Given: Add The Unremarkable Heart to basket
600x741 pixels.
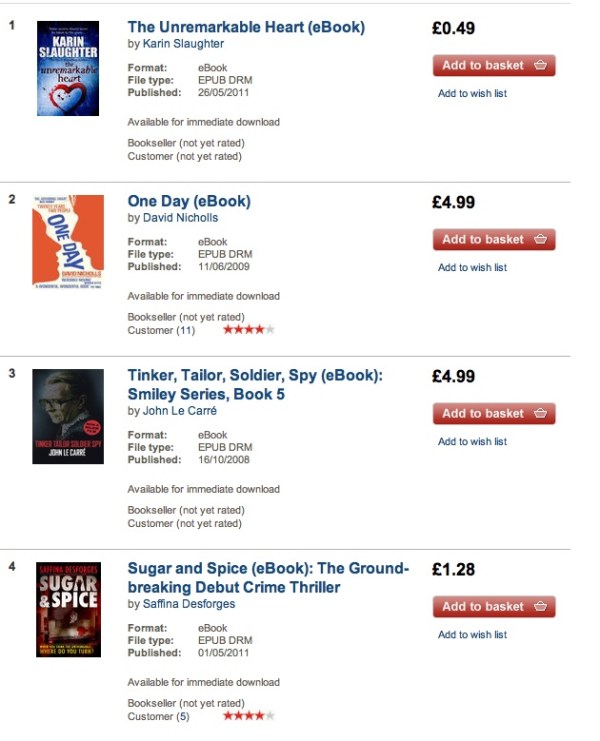Looking at the screenshot, I should 493,66.
